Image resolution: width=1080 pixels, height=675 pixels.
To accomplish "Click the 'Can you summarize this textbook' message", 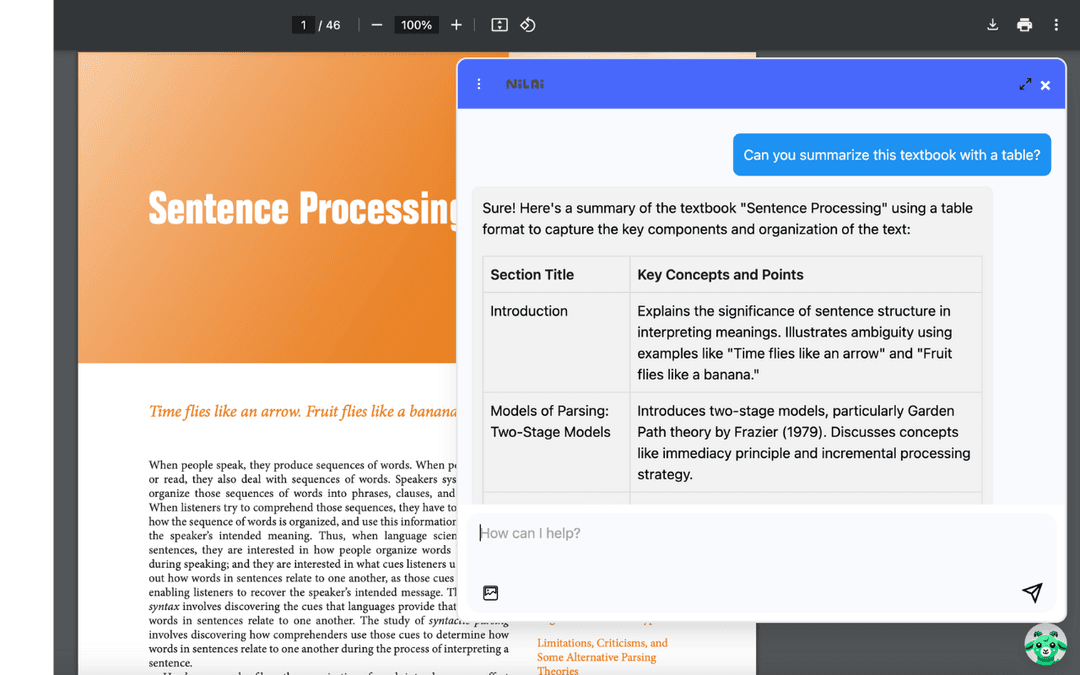I will pyautogui.click(x=891, y=155).
